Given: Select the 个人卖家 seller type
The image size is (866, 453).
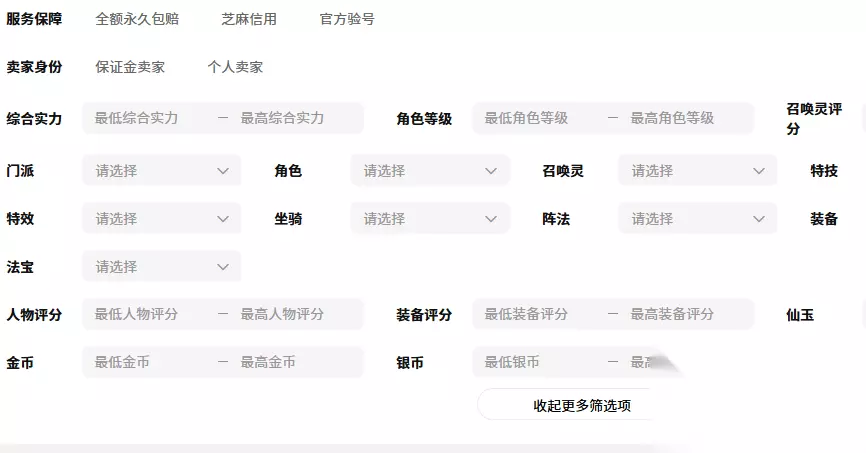Looking at the screenshot, I should 235,67.
